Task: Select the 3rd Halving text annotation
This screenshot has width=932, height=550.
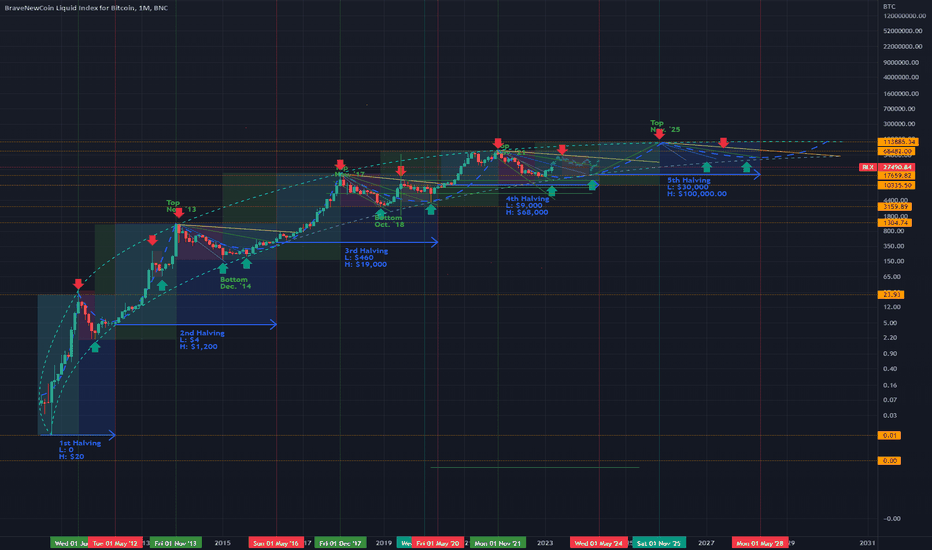Action: [x=366, y=257]
